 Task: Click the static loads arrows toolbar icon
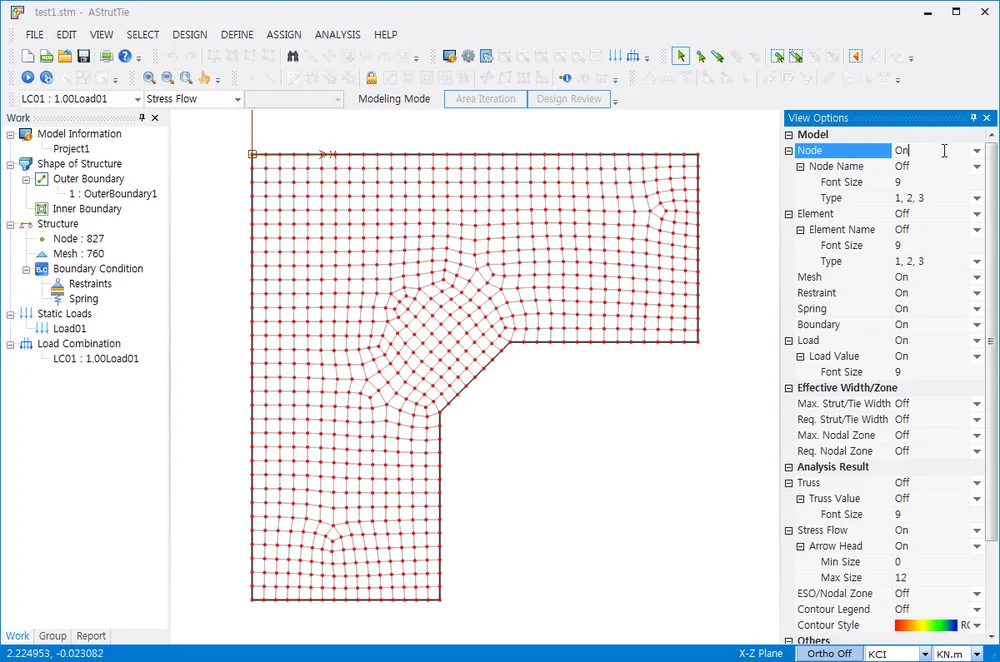pos(615,57)
